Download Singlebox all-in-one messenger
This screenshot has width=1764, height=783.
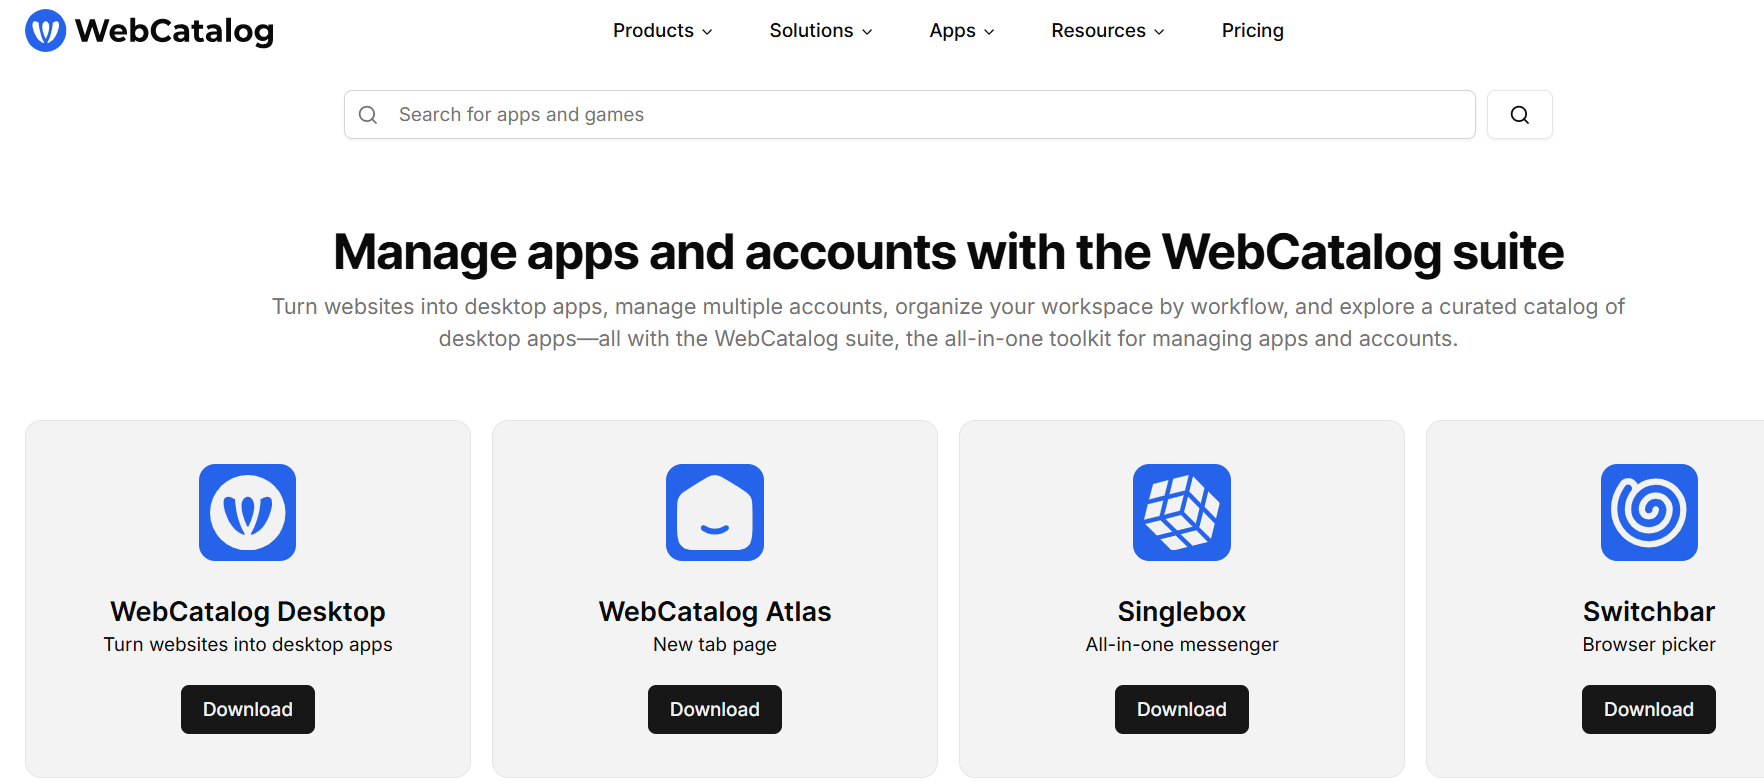point(1182,709)
